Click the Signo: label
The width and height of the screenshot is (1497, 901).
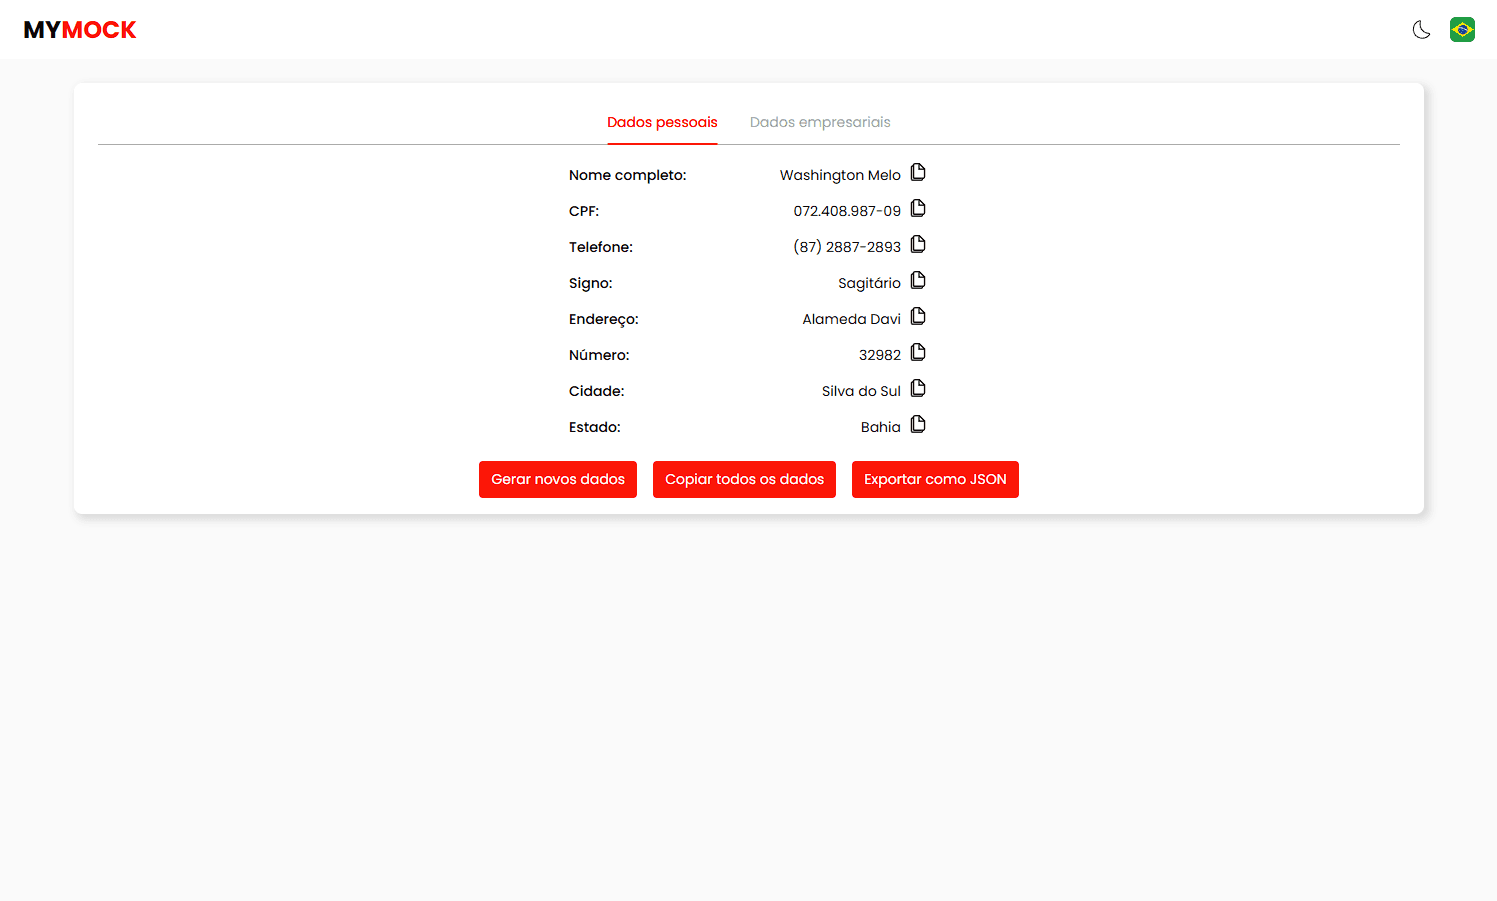(591, 283)
